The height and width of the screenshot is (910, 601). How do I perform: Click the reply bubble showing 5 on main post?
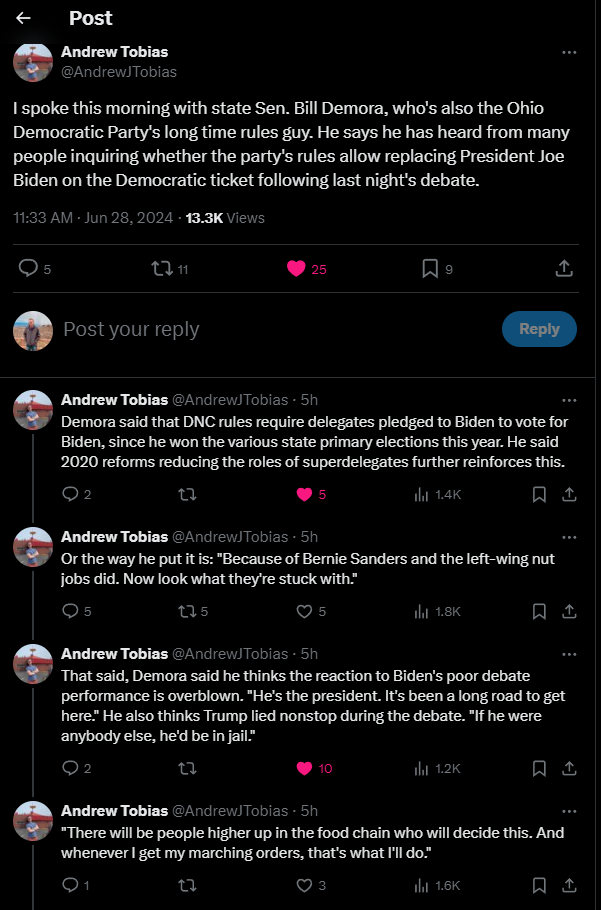(x=35, y=269)
